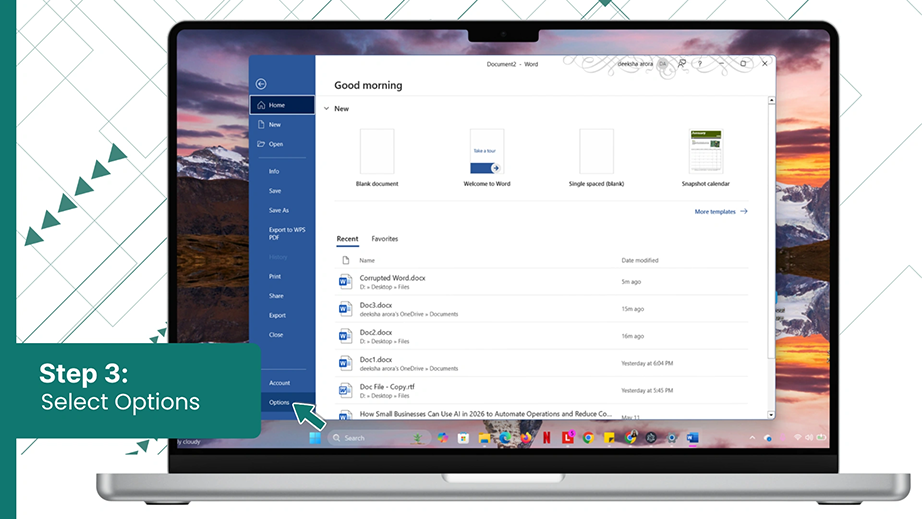Click the feedback person icon in the title bar
The width and height of the screenshot is (922, 519).
[x=682, y=63]
